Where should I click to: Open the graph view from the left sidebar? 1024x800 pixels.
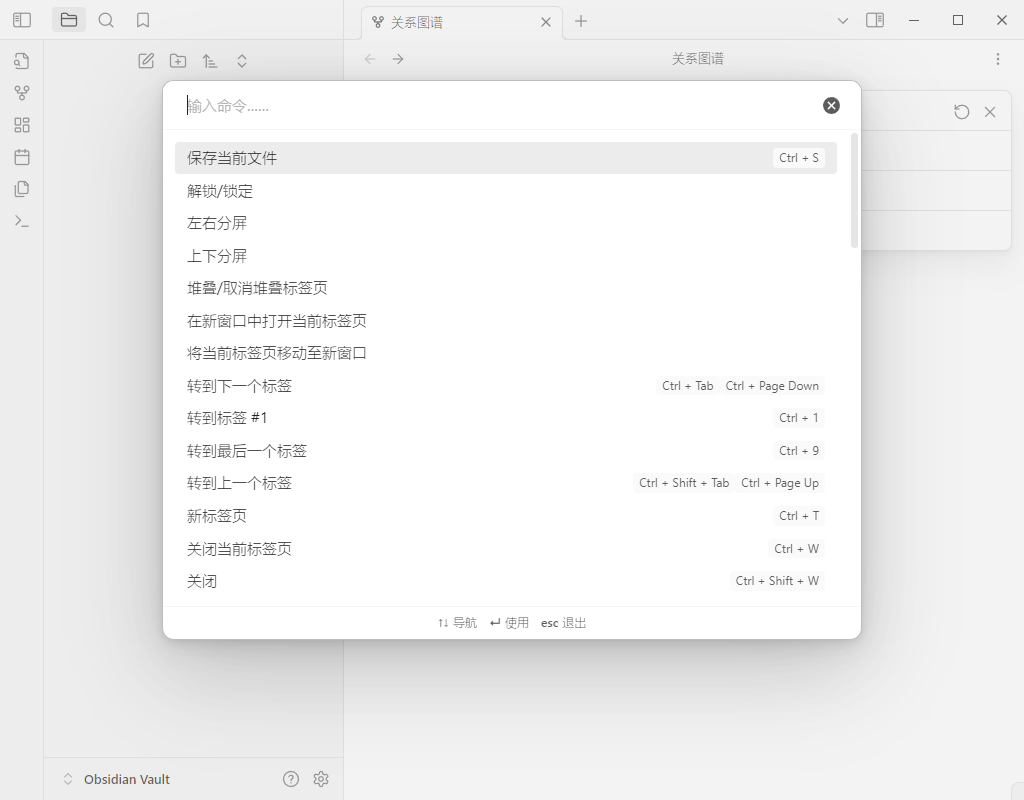point(22,93)
